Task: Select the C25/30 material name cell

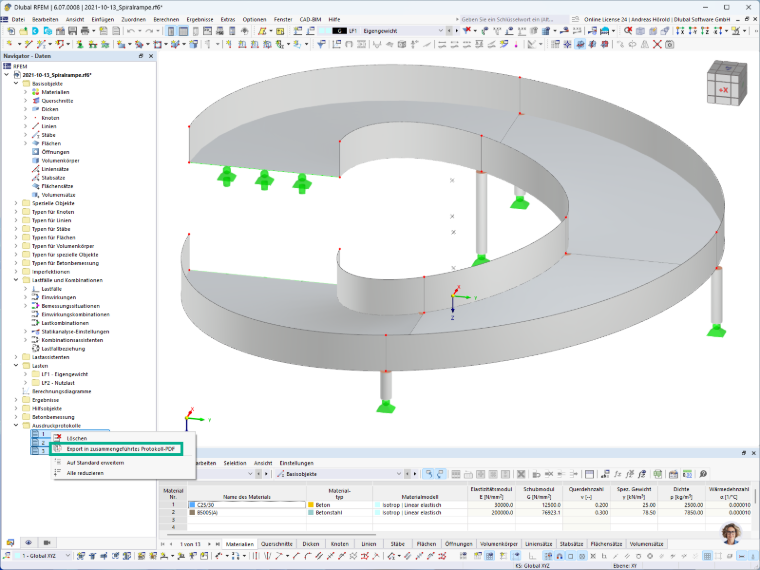Action: [247, 505]
